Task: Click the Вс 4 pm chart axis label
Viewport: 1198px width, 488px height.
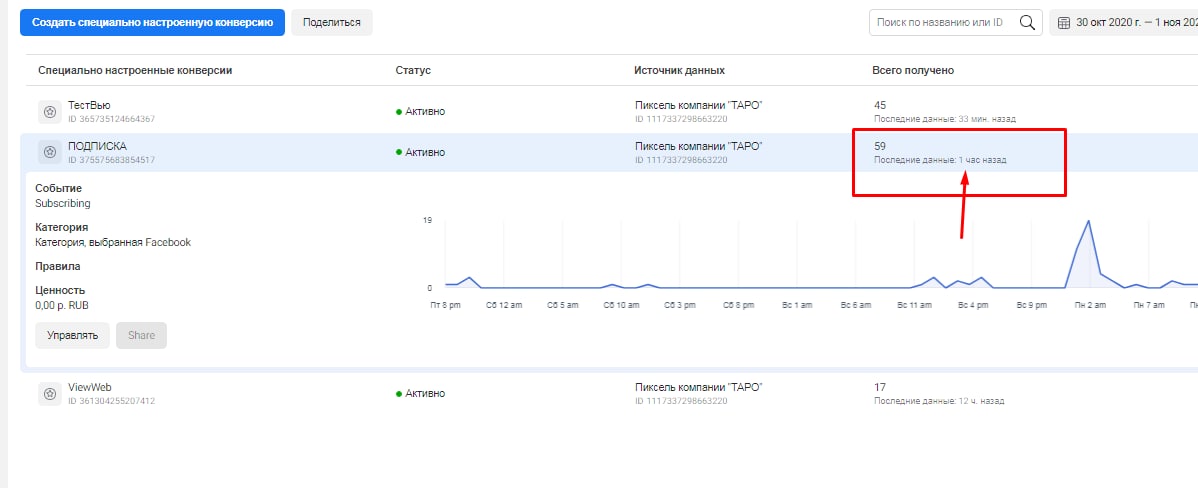Action: point(973,305)
